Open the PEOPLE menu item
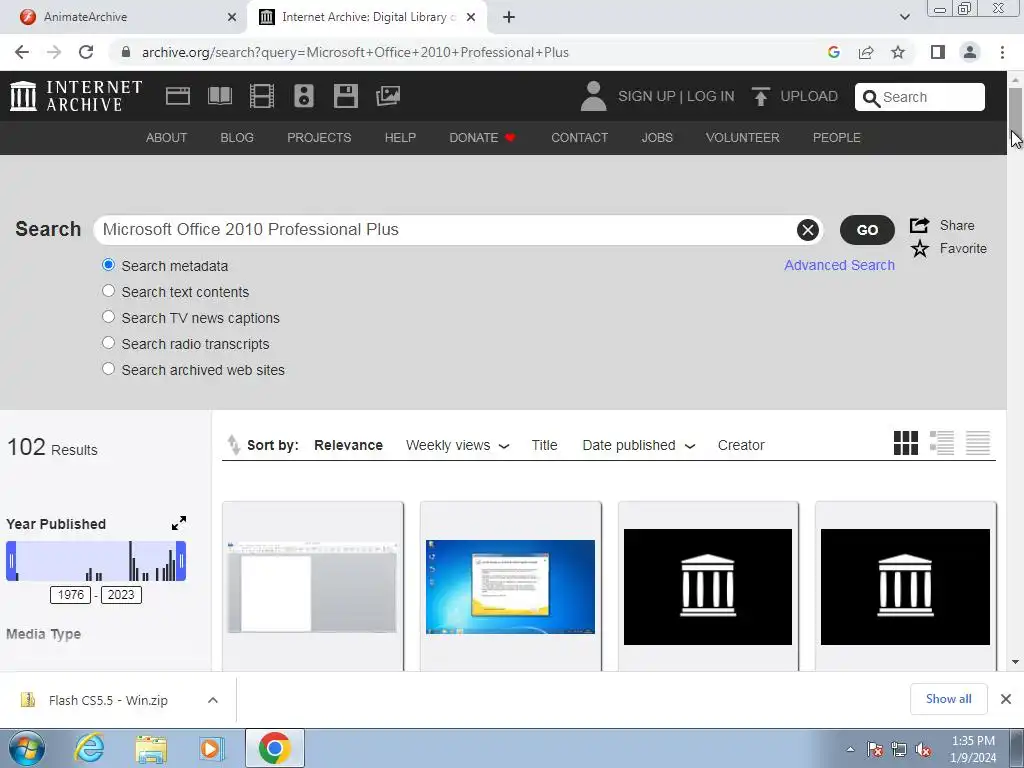Viewport: 1024px width, 768px height. (837, 138)
